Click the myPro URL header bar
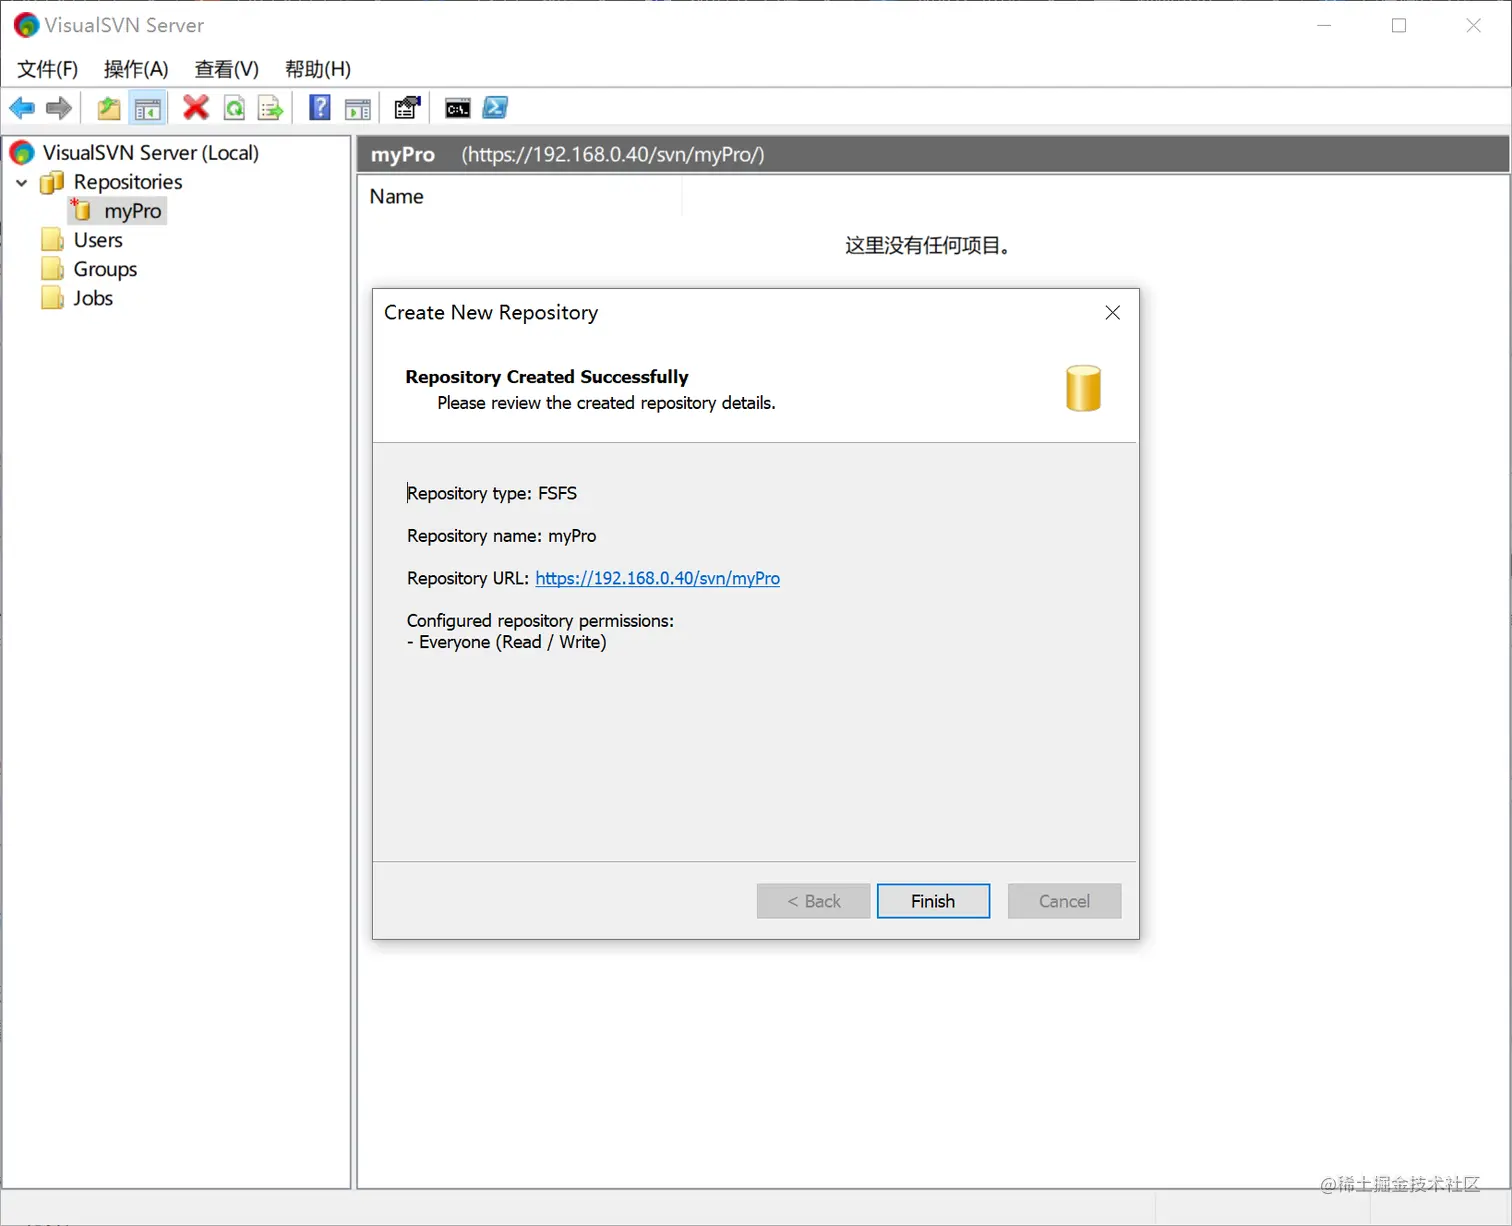Image resolution: width=1512 pixels, height=1226 pixels. (932, 154)
